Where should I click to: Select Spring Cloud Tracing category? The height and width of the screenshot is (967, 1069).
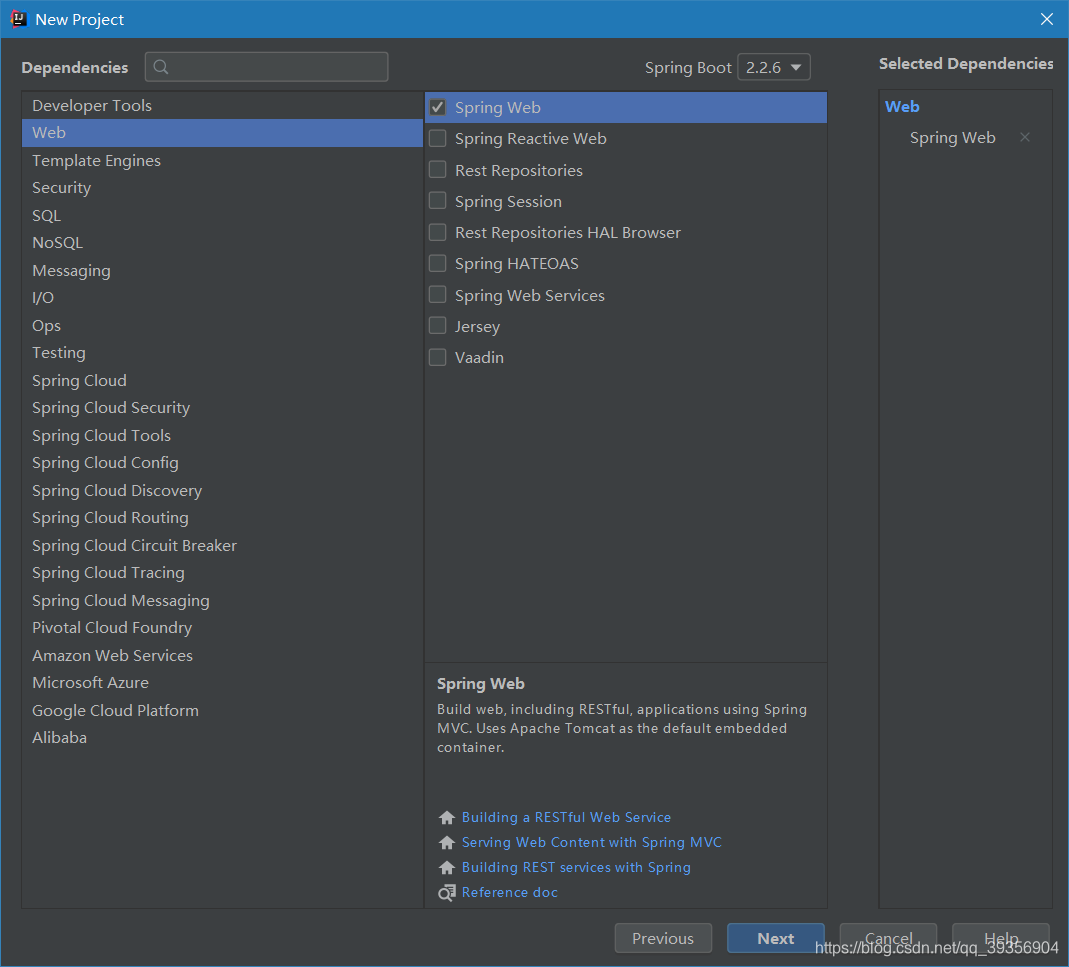[222, 573]
